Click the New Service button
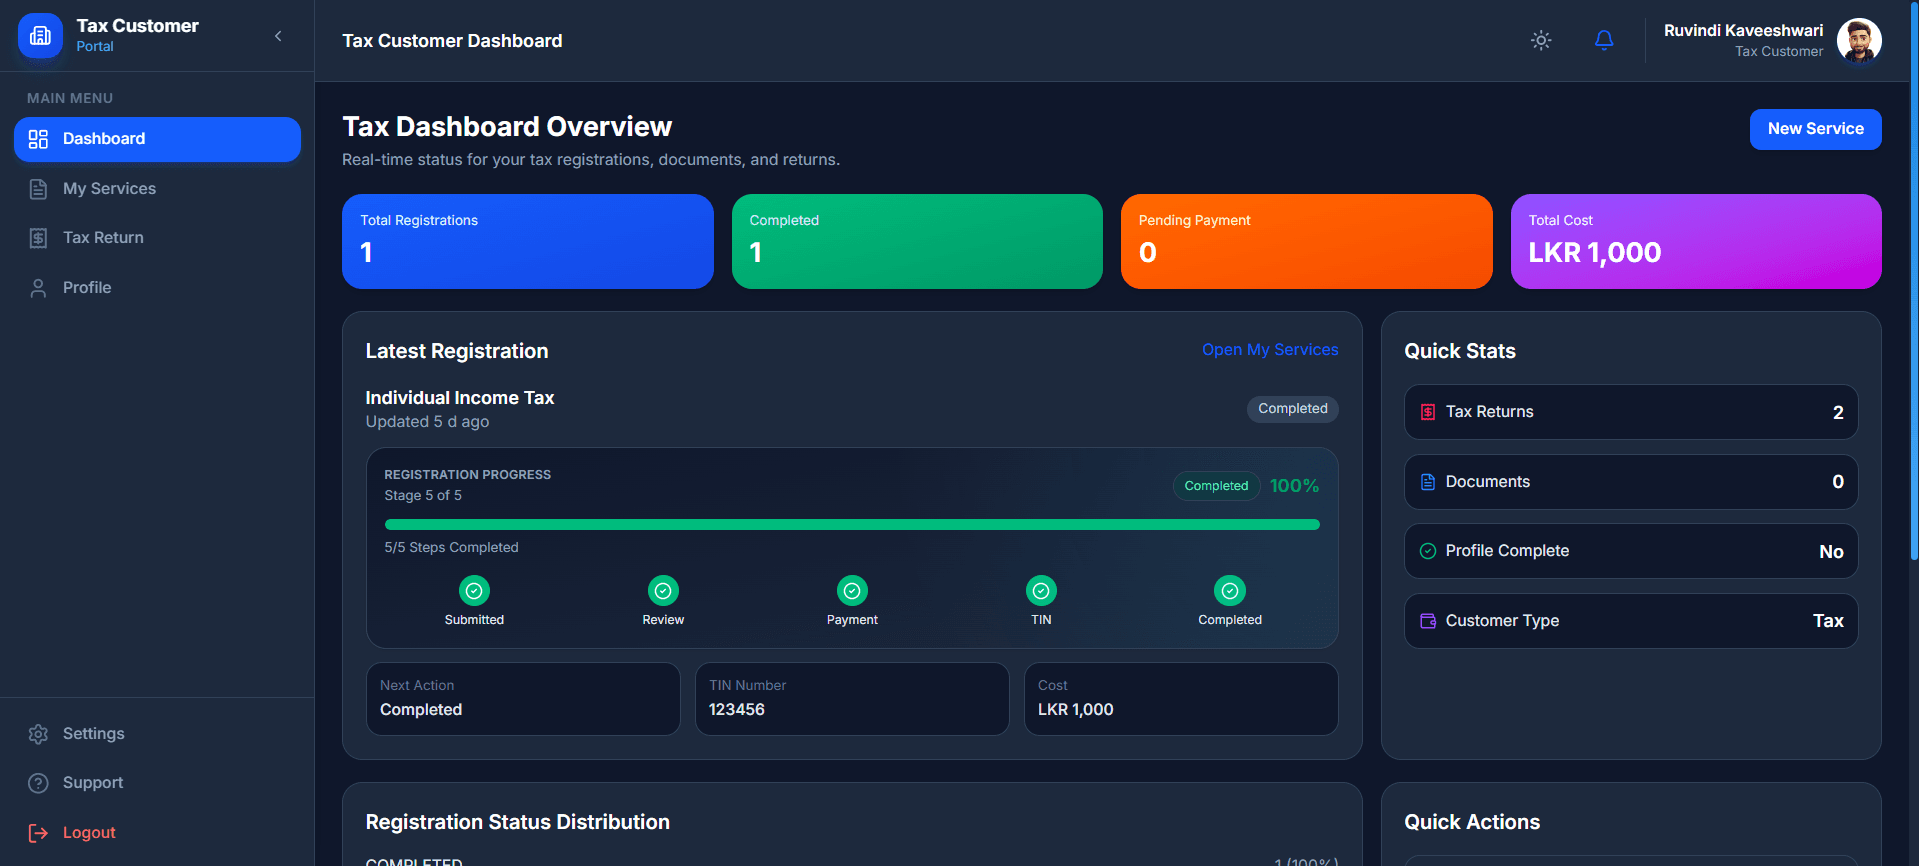Viewport: 1919px width, 866px height. (x=1815, y=129)
